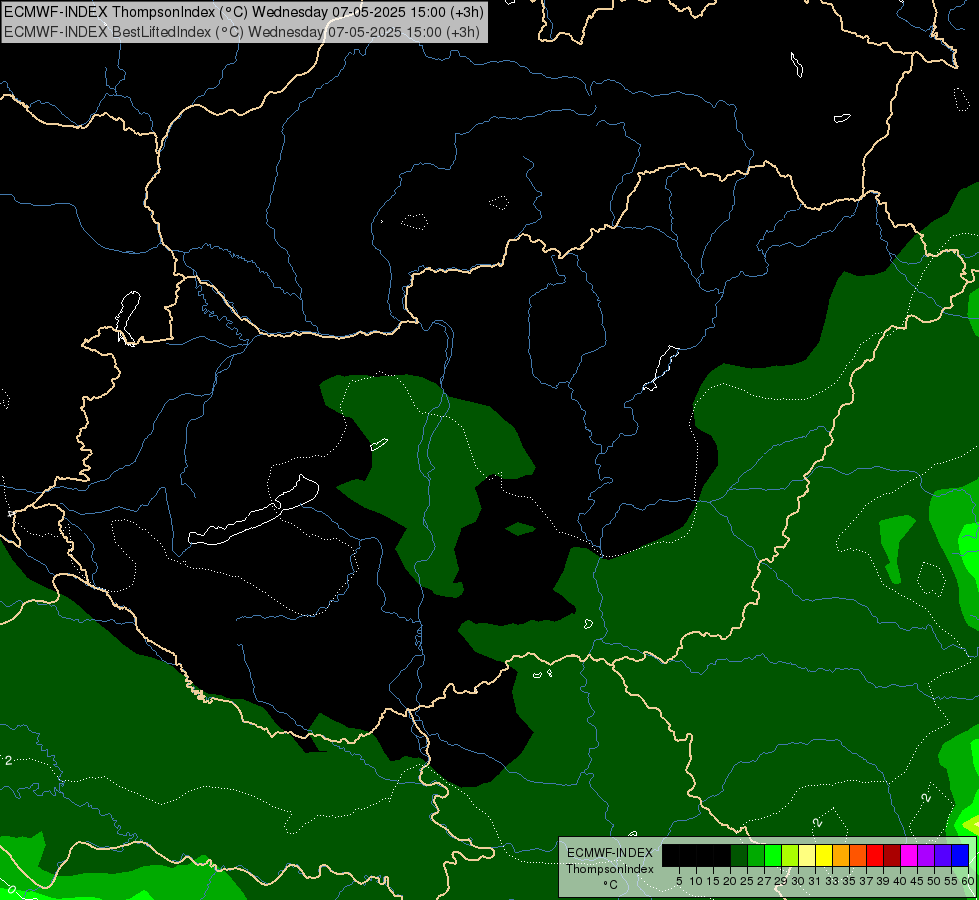The image size is (979, 900).
Task: Click the legend label 'ECMWF-INDEX'
Action: [x=609, y=853]
